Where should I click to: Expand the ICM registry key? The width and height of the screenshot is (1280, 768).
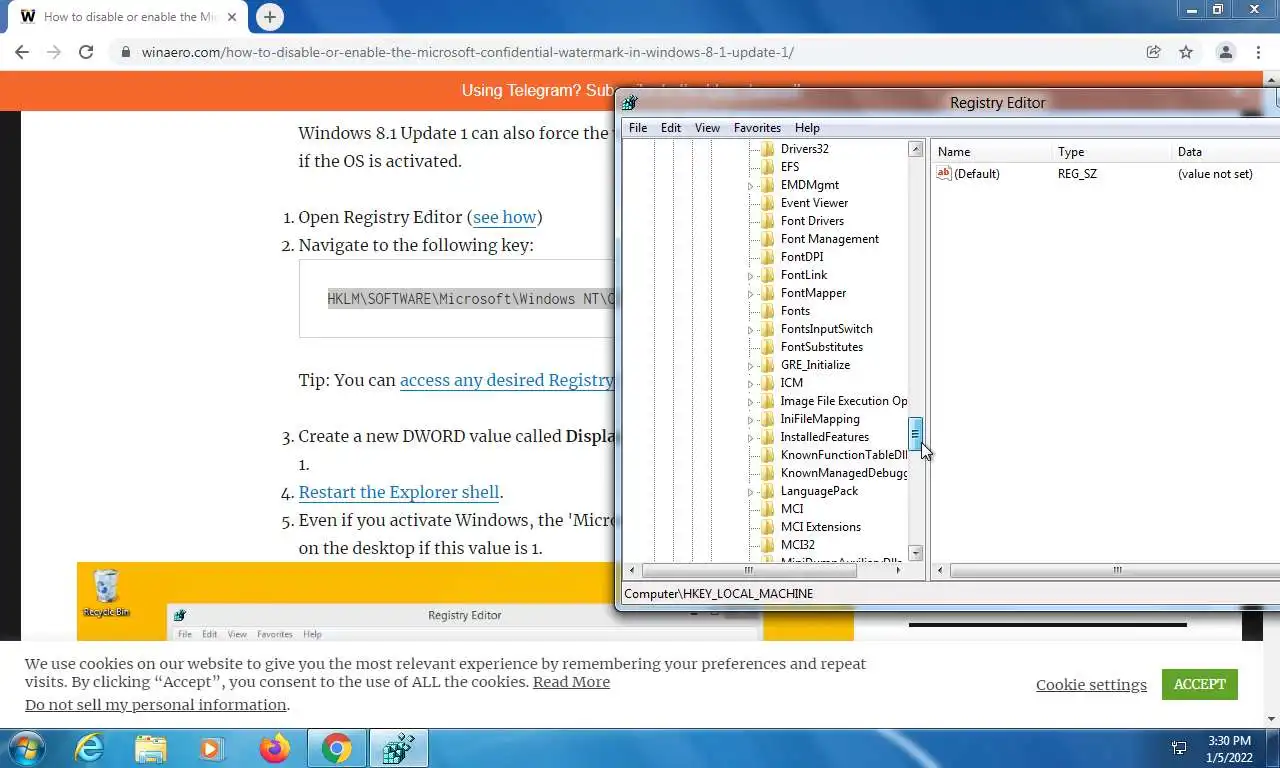click(x=751, y=384)
